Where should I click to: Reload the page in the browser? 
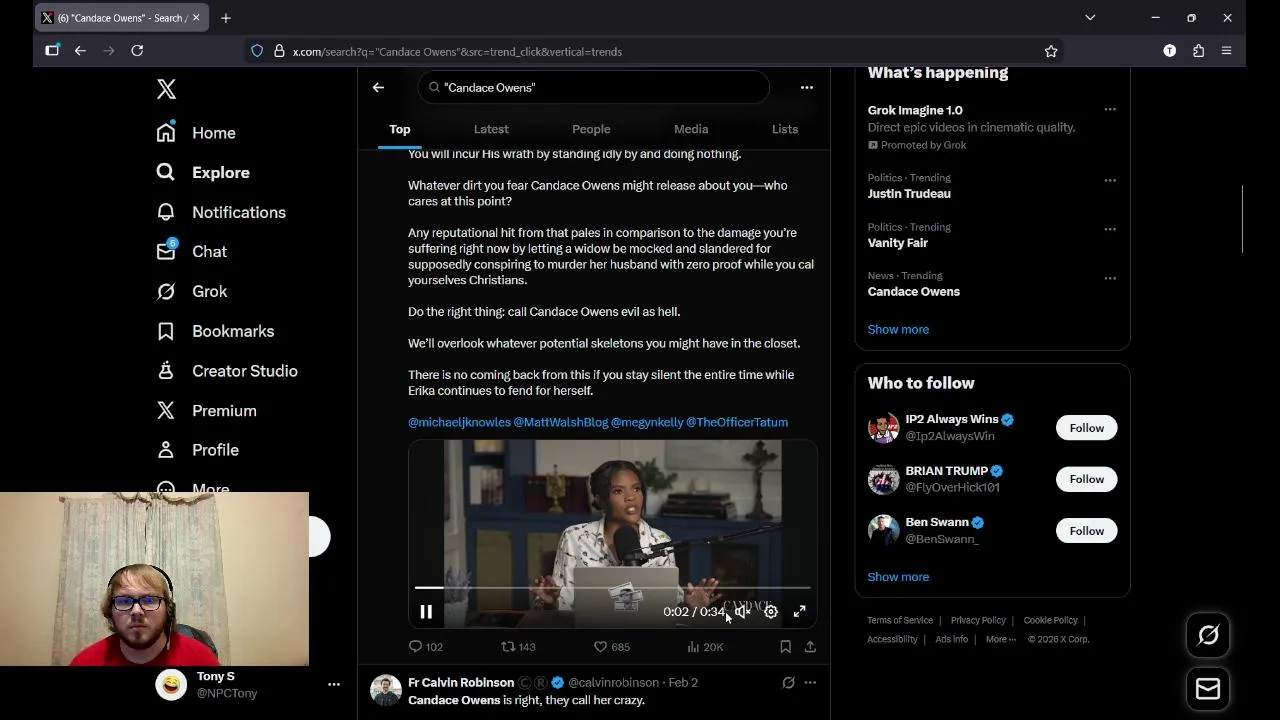point(137,51)
